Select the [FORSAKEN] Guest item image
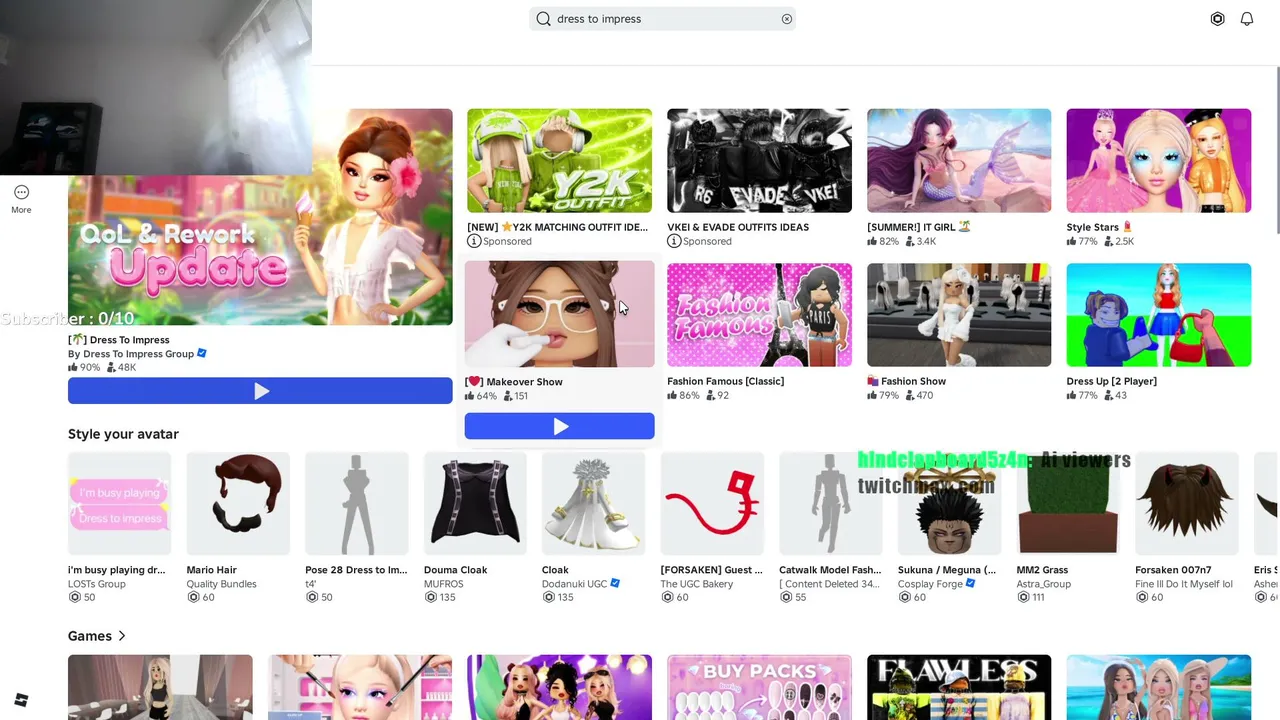The height and width of the screenshot is (720, 1280). tap(712, 504)
